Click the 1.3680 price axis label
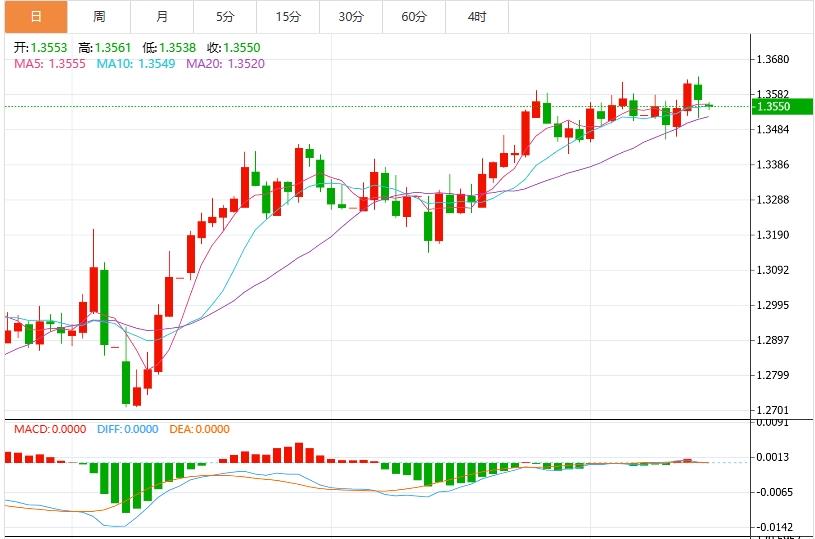 [x=773, y=59]
